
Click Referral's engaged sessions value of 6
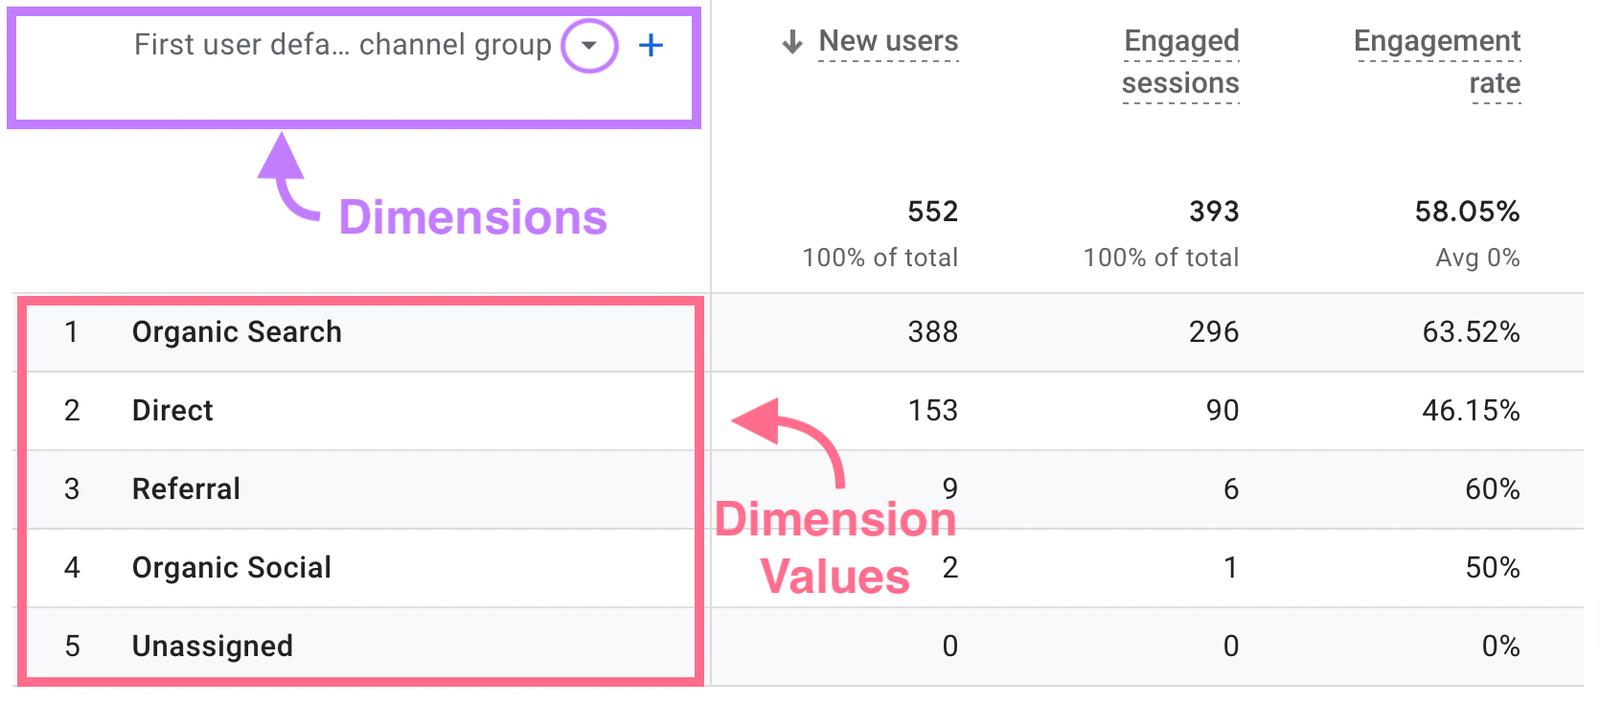coord(1231,489)
